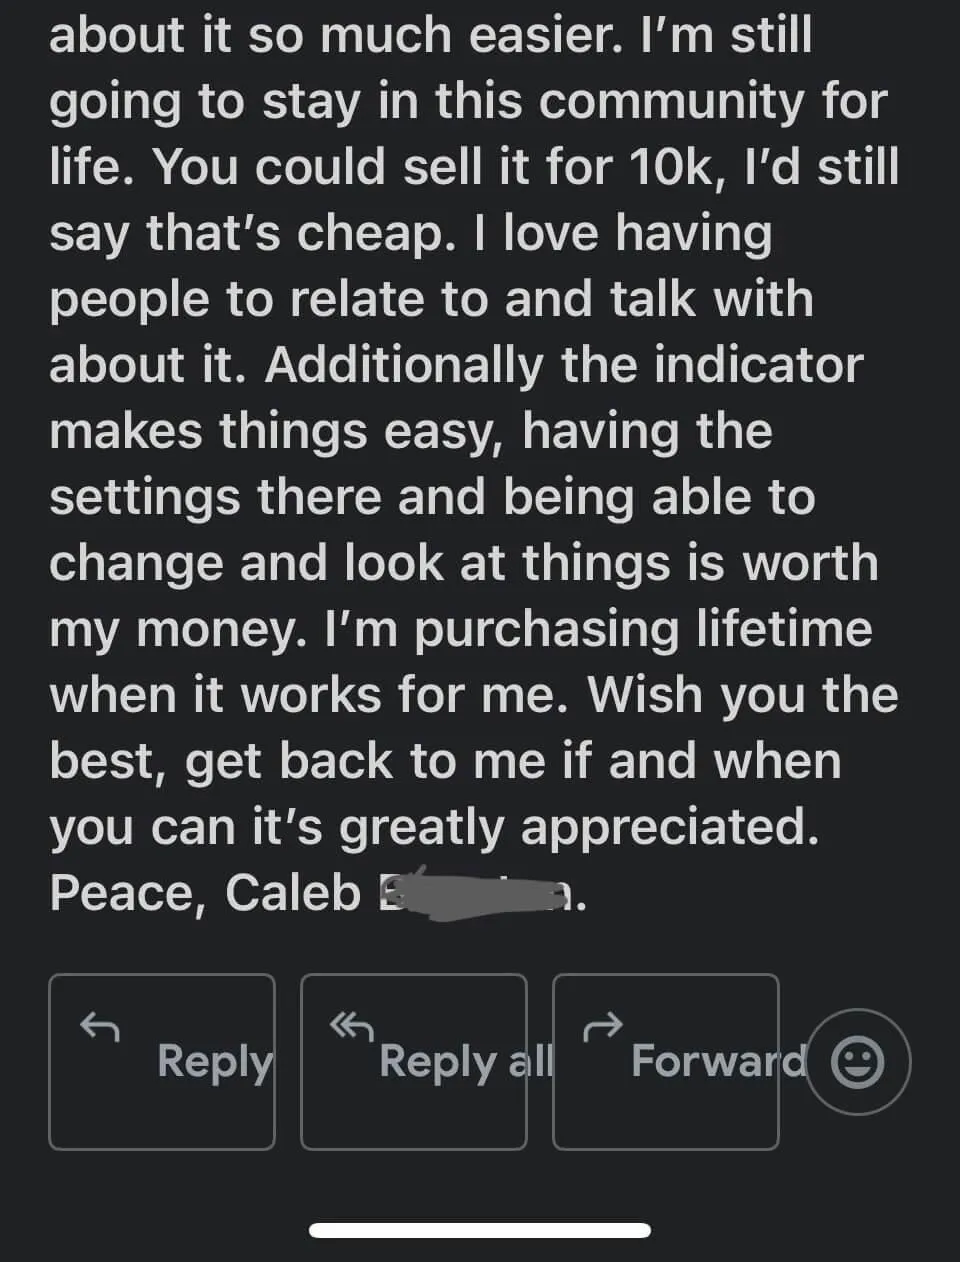Tap the redacted surname after Caleb
This screenshot has height=1262, width=960.
(478, 891)
